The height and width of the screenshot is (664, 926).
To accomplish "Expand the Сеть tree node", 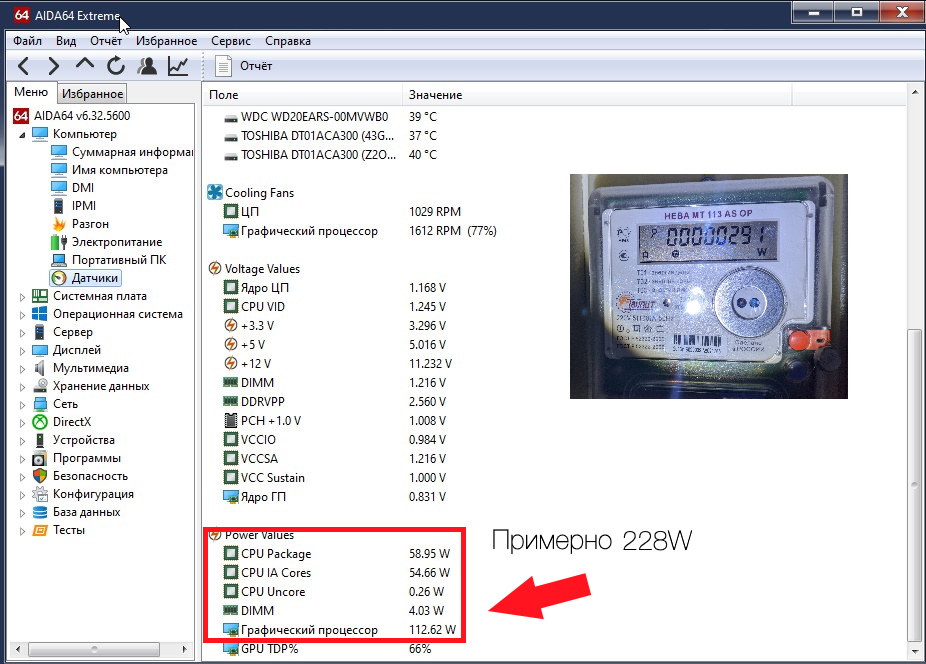I will pos(22,405).
